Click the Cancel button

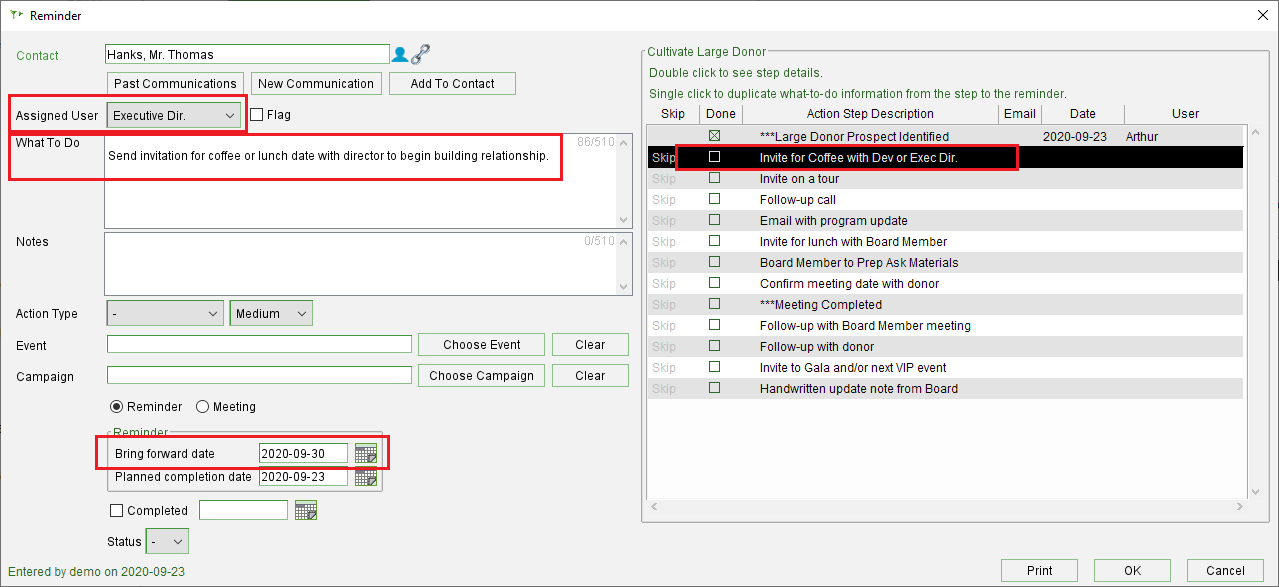[1225, 571]
